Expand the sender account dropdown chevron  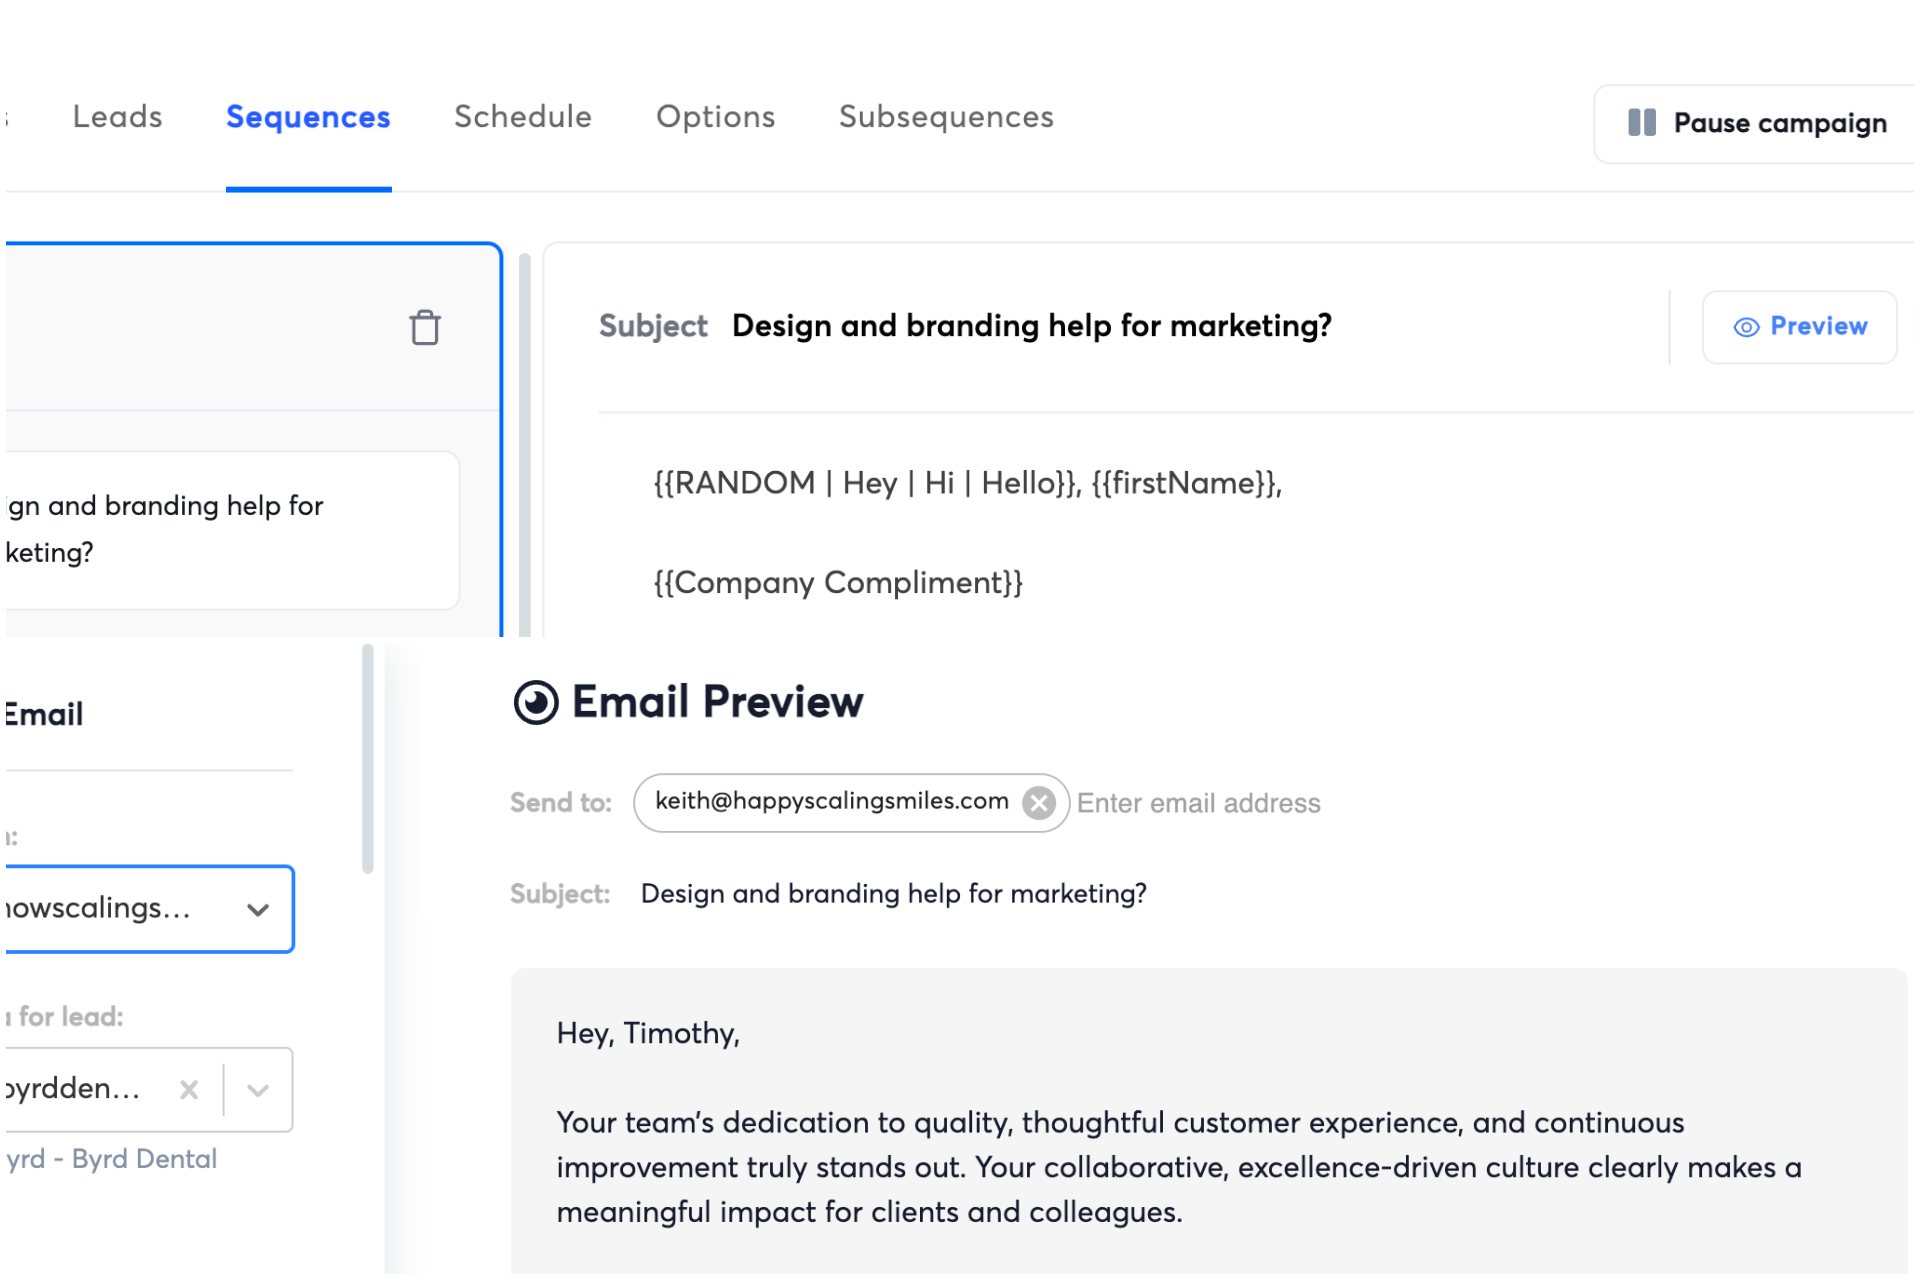(258, 910)
